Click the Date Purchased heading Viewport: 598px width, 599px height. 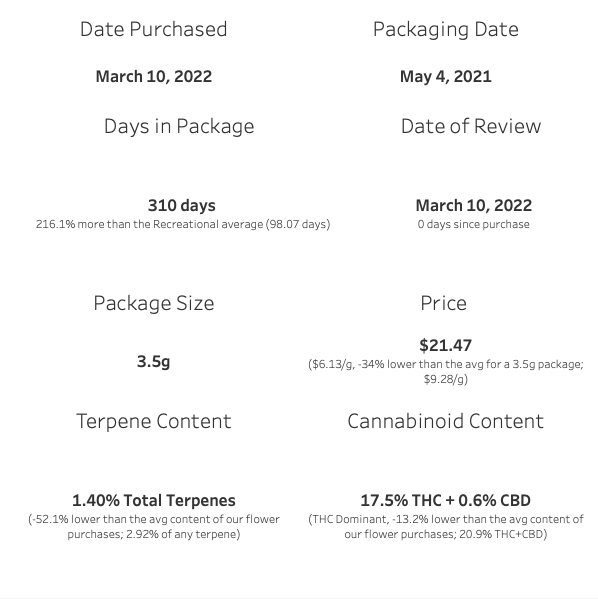(154, 29)
